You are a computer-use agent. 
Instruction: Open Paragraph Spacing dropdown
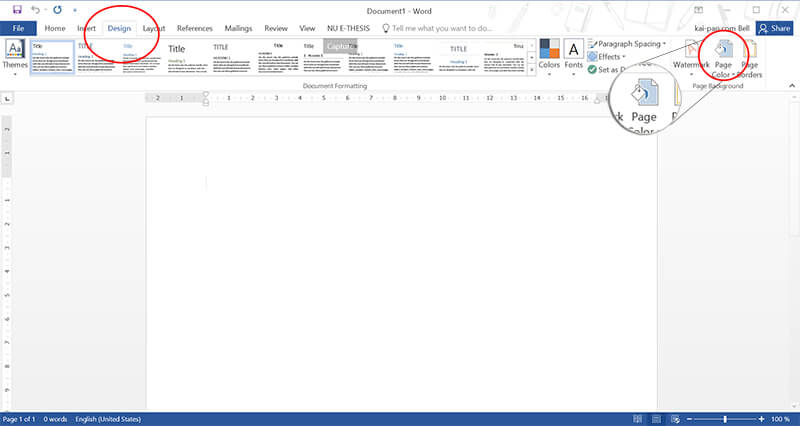[x=627, y=44]
